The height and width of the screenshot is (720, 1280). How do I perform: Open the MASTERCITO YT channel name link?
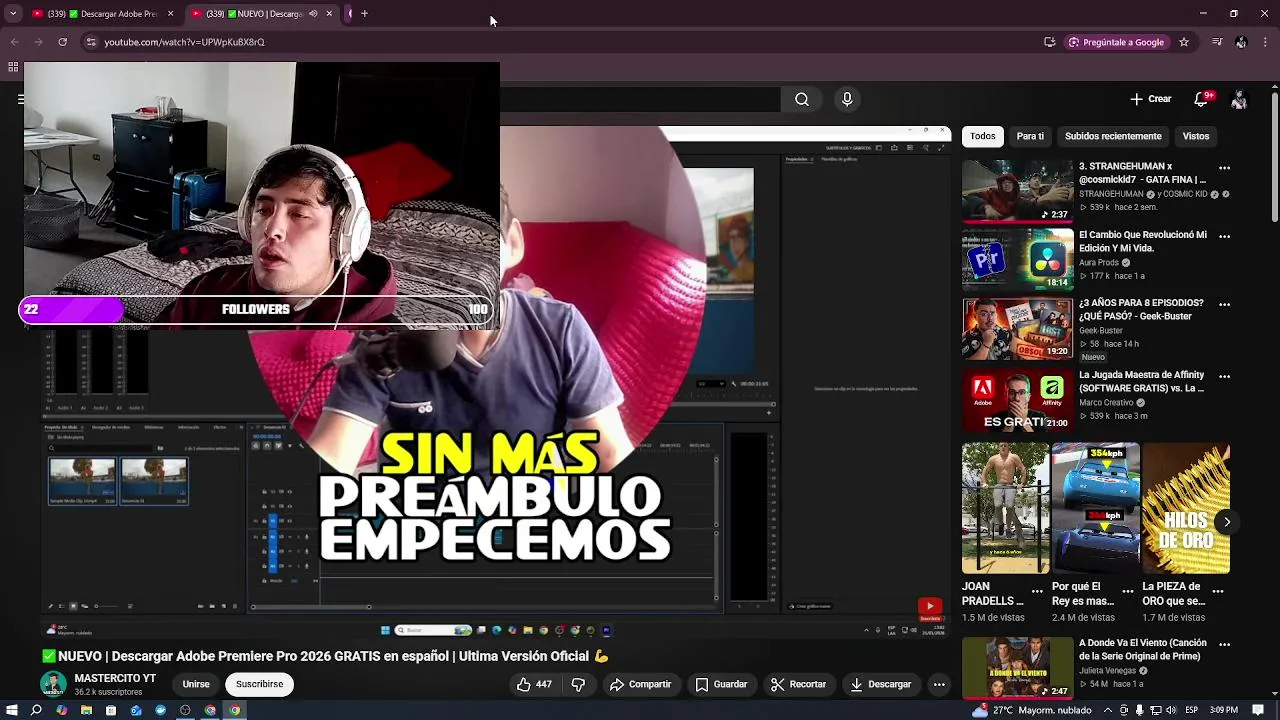(x=115, y=678)
